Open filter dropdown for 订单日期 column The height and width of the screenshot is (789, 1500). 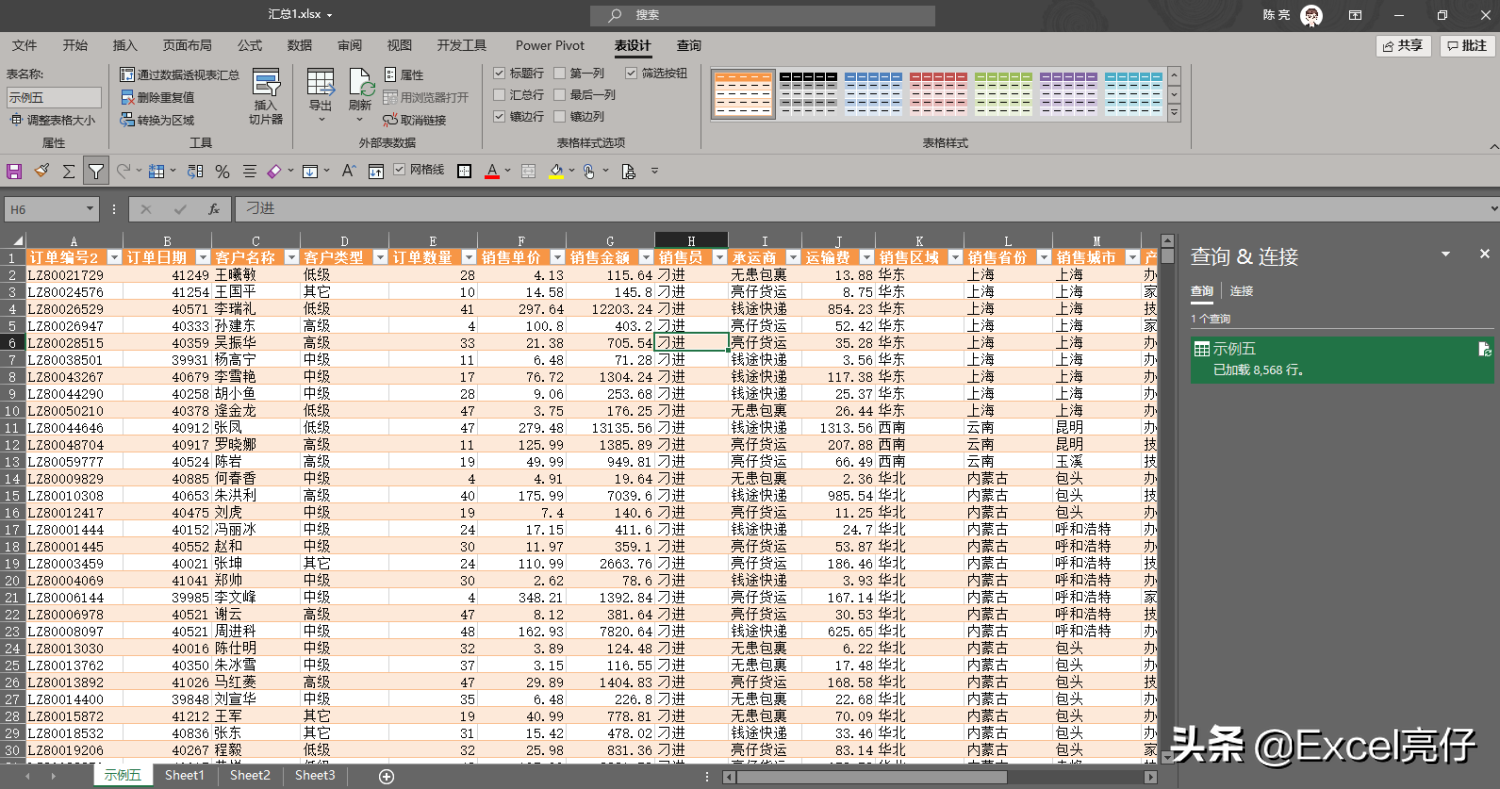pyautogui.click(x=203, y=257)
